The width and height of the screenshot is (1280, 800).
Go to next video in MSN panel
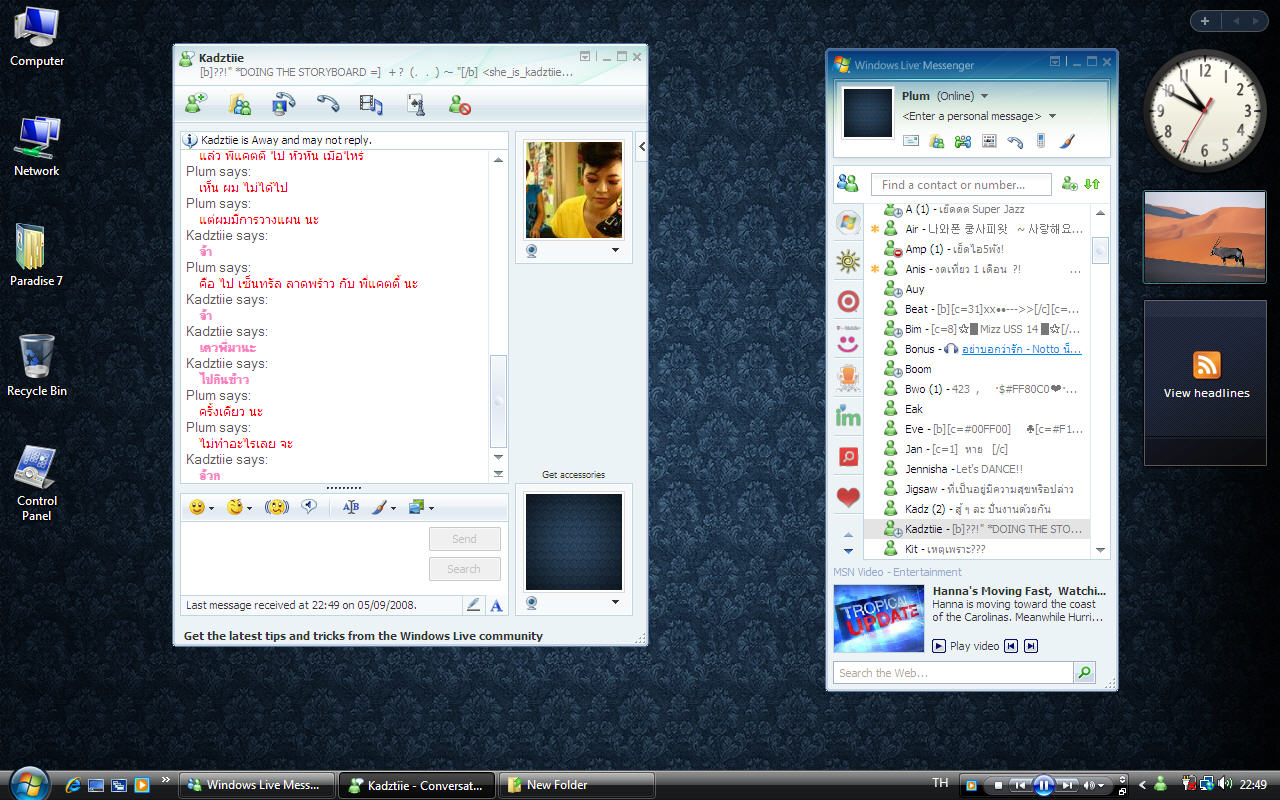click(1031, 646)
